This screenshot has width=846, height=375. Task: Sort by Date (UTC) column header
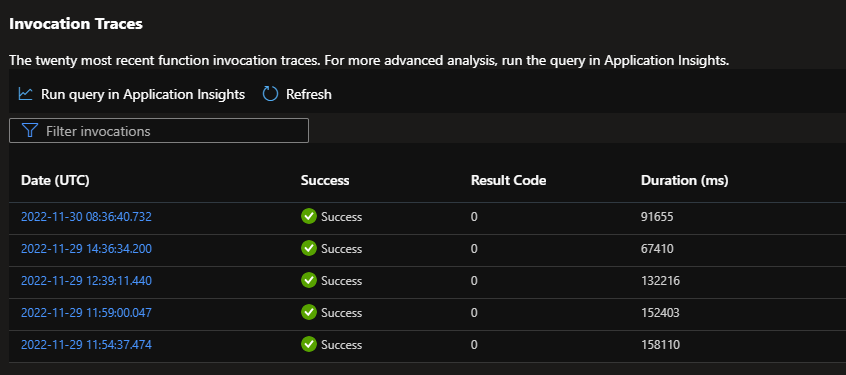coord(55,181)
